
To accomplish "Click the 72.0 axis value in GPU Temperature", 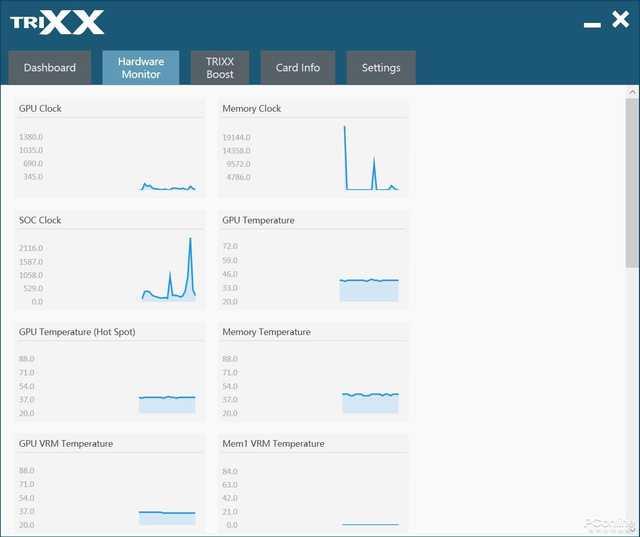I will click(x=230, y=246).
